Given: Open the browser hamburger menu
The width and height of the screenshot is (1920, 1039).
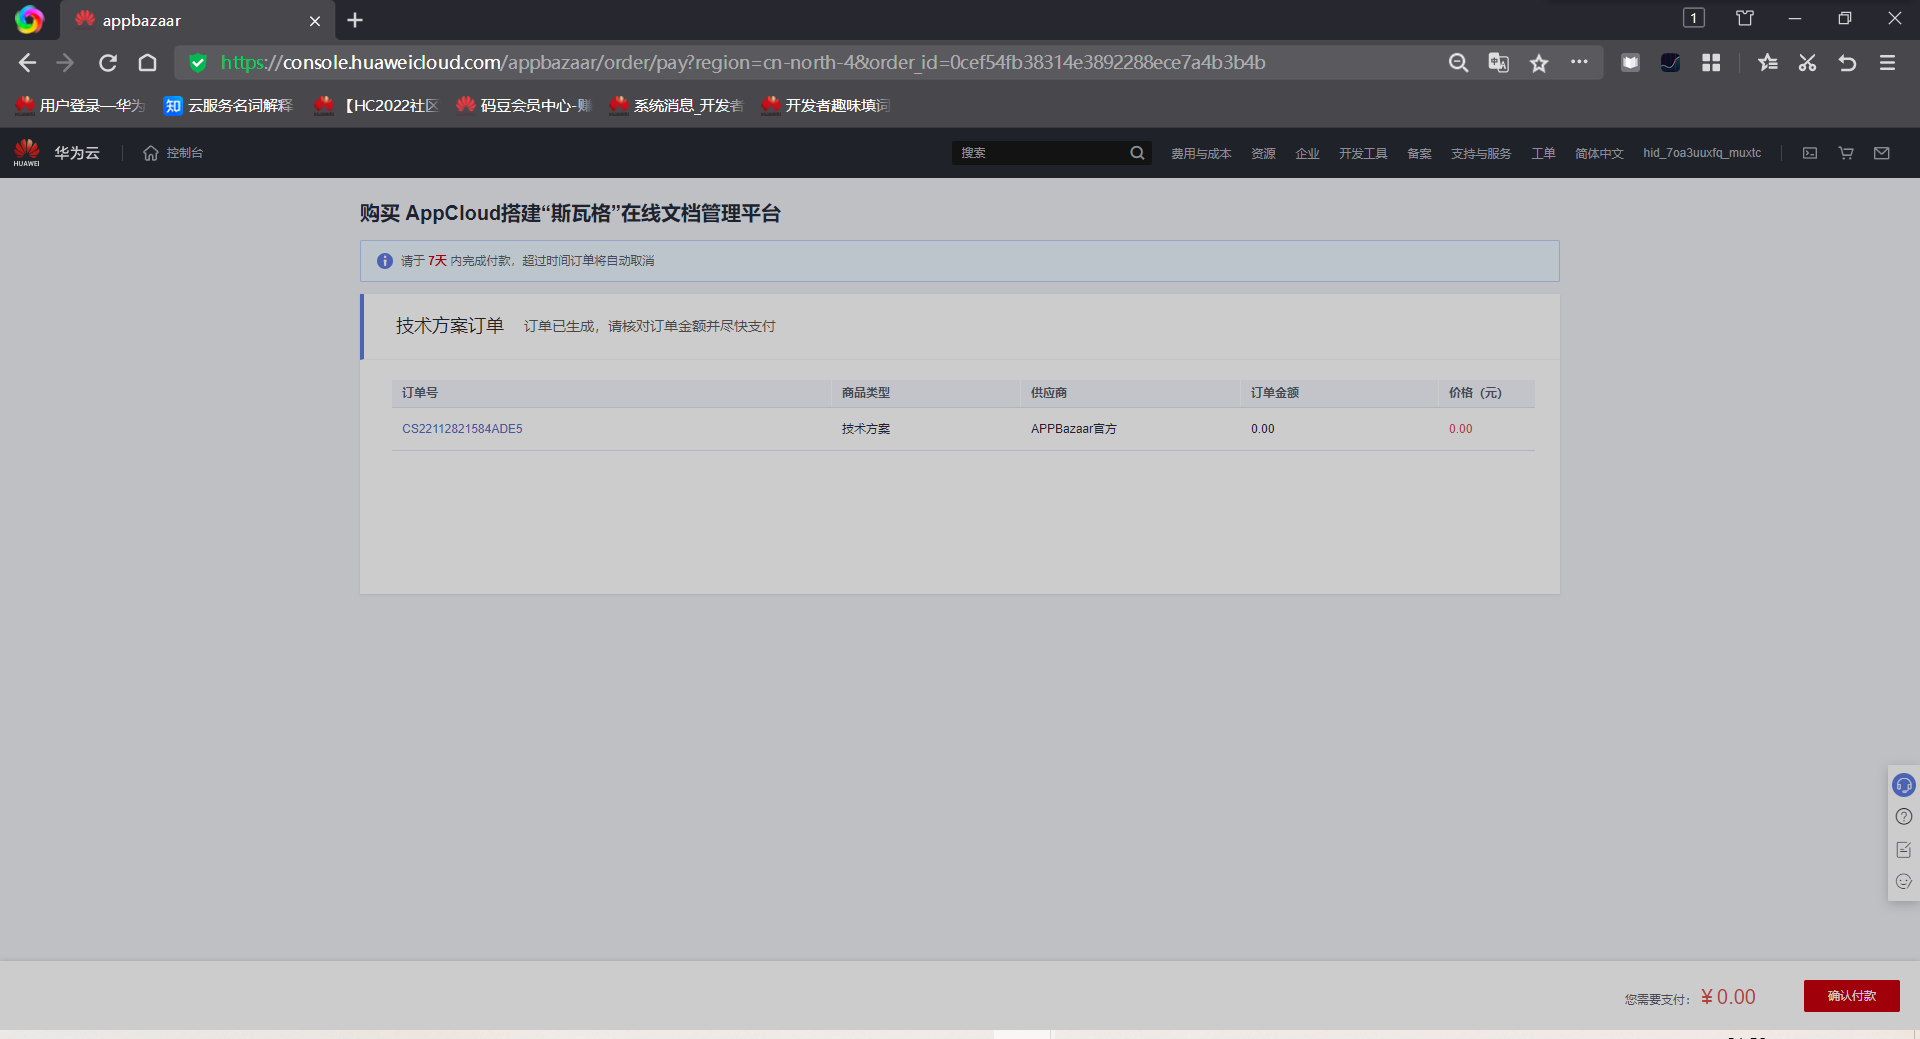Looking at the screenshot, I should click(1887, 63).
